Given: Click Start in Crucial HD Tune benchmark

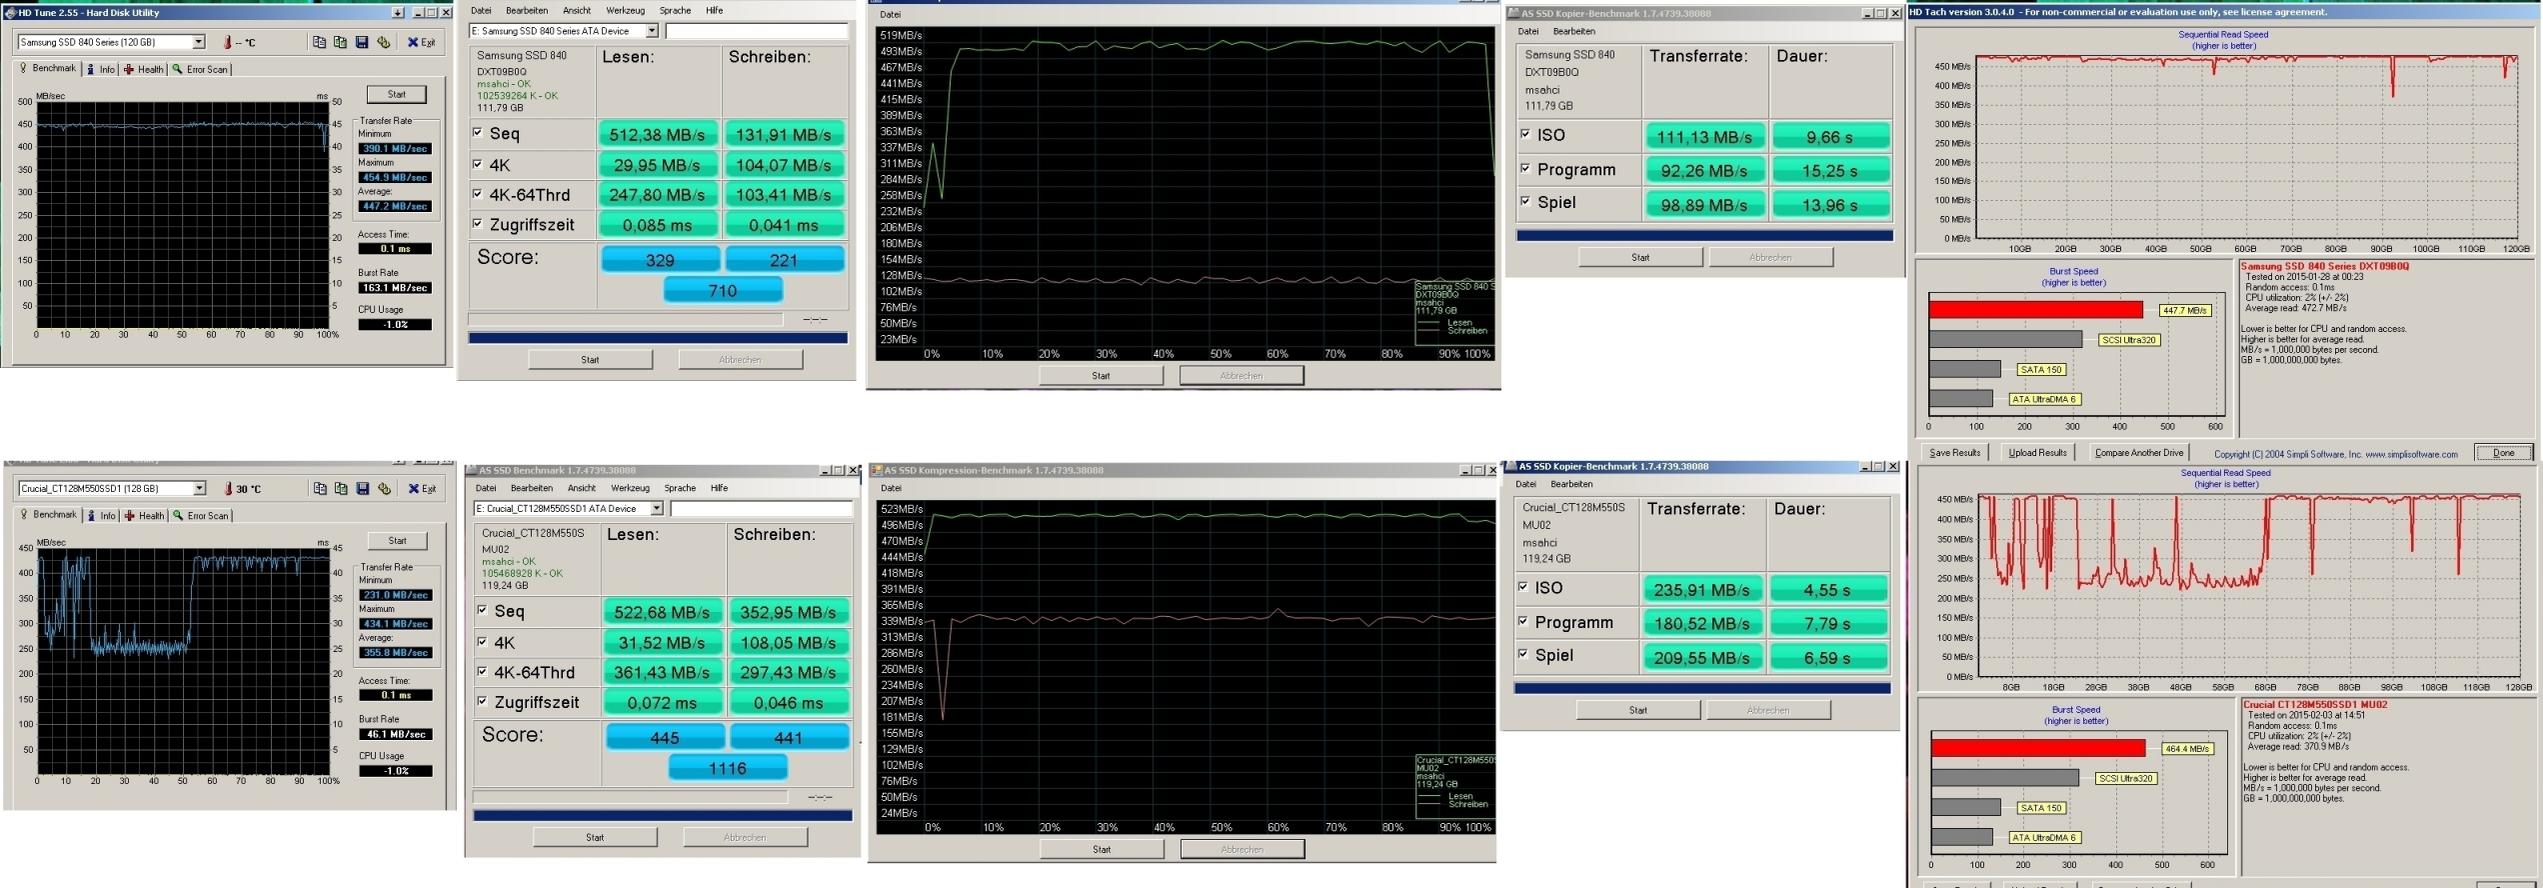Looking at the screenshot, I should 398,541.
